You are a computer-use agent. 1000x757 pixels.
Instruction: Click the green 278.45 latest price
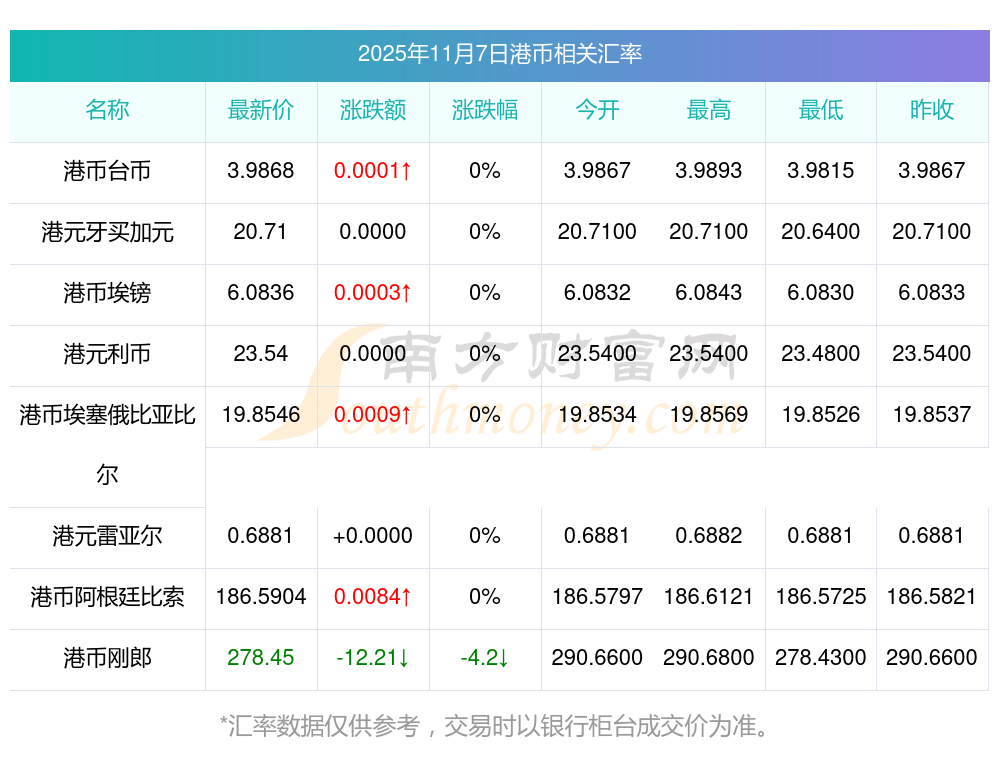[x=261, y=658]
